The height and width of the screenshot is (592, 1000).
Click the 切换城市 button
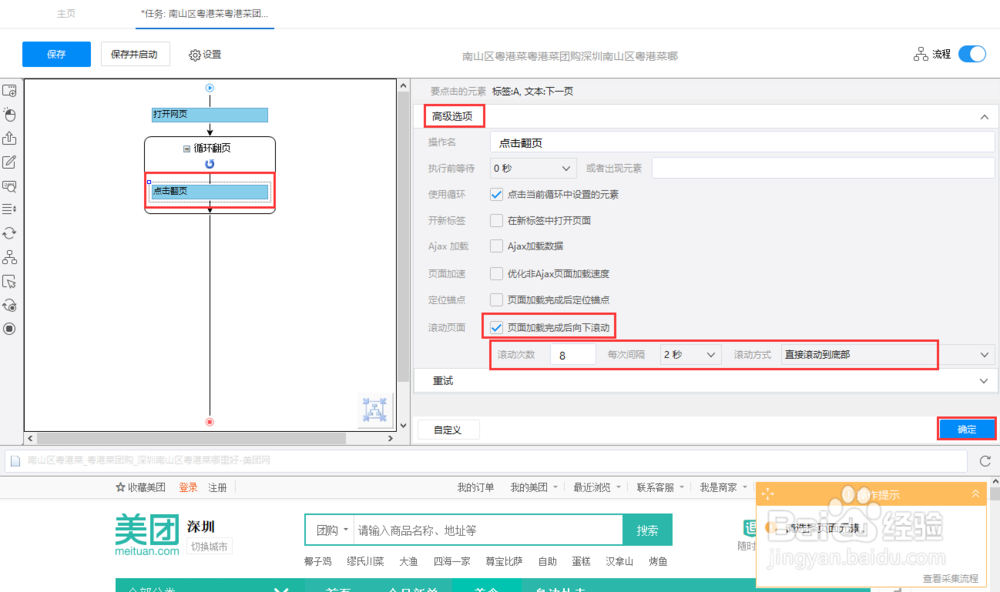(209, 547)
